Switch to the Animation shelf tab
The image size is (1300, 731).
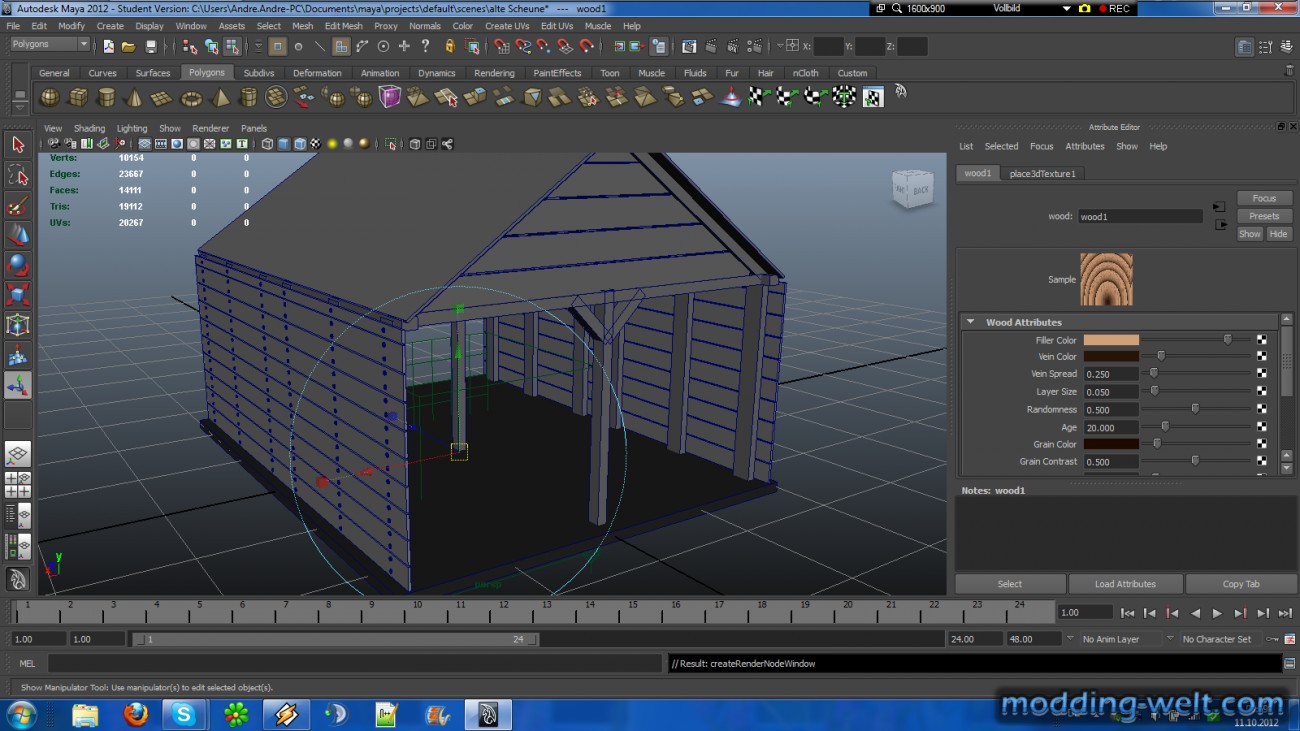(380, 73)
